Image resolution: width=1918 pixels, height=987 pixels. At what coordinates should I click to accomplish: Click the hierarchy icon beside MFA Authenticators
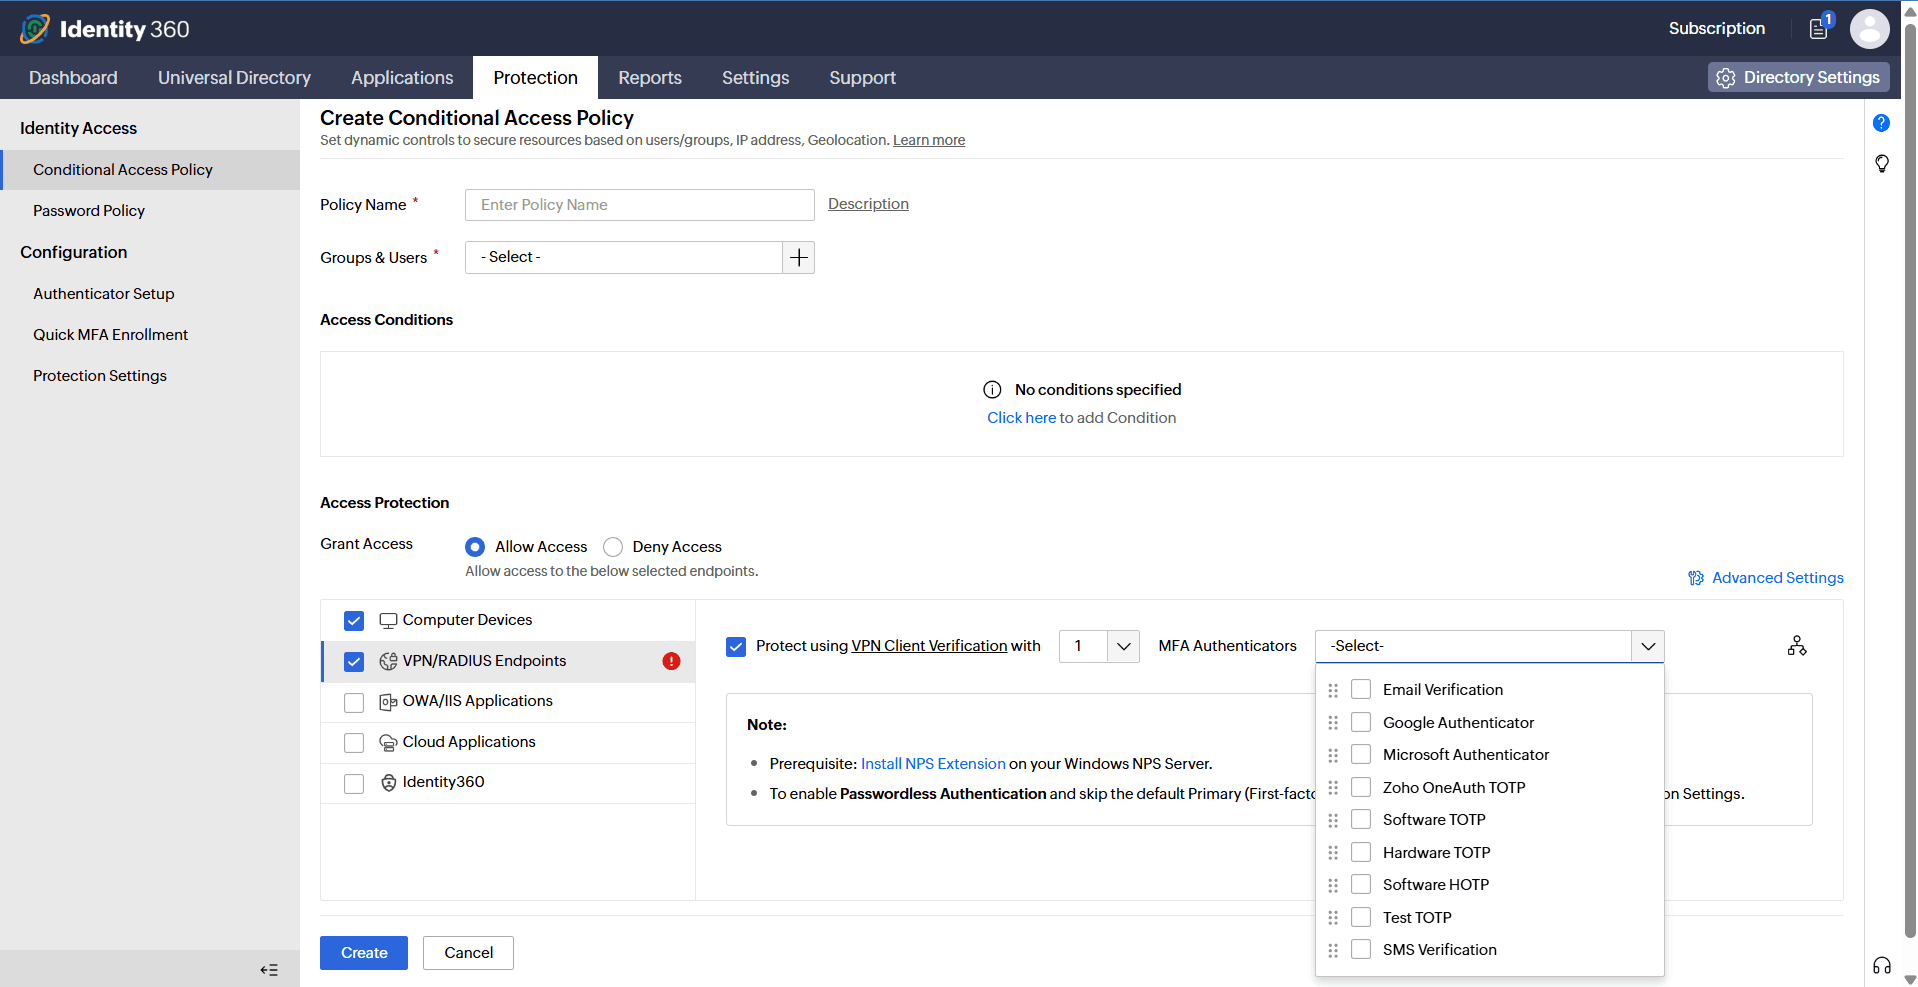coord(1797,646)
